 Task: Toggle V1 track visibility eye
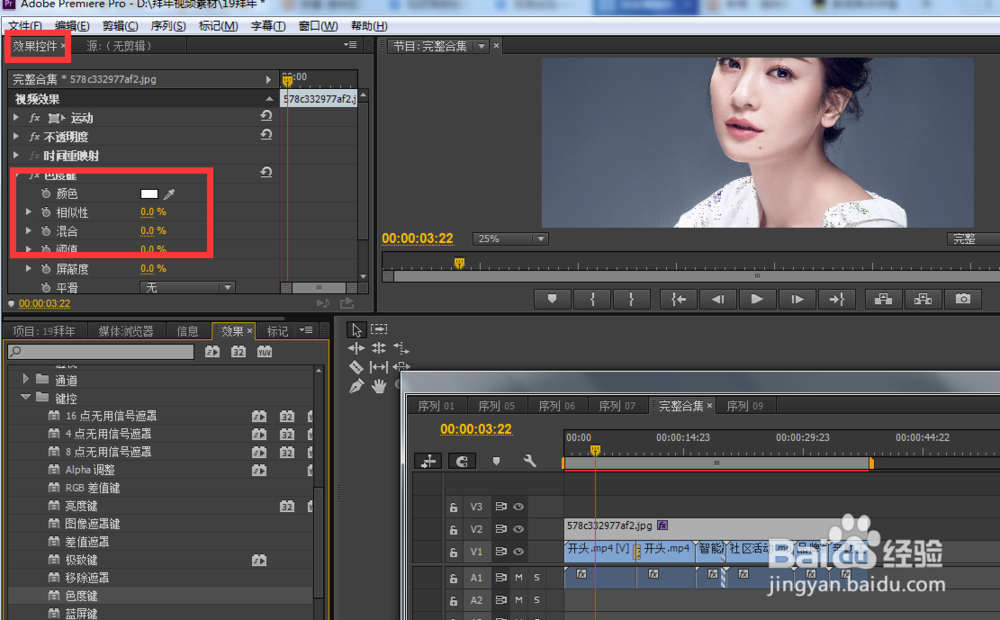(518, 551)
